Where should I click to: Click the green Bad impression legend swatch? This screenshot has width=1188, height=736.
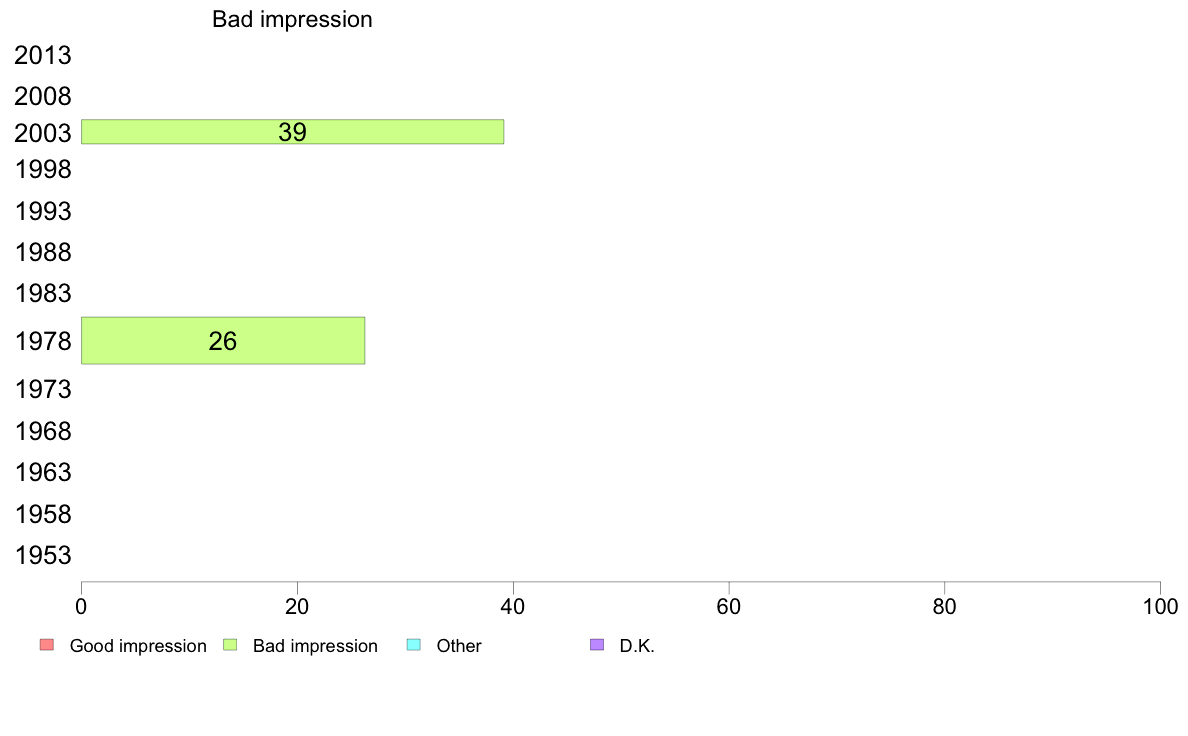point(230,645)
